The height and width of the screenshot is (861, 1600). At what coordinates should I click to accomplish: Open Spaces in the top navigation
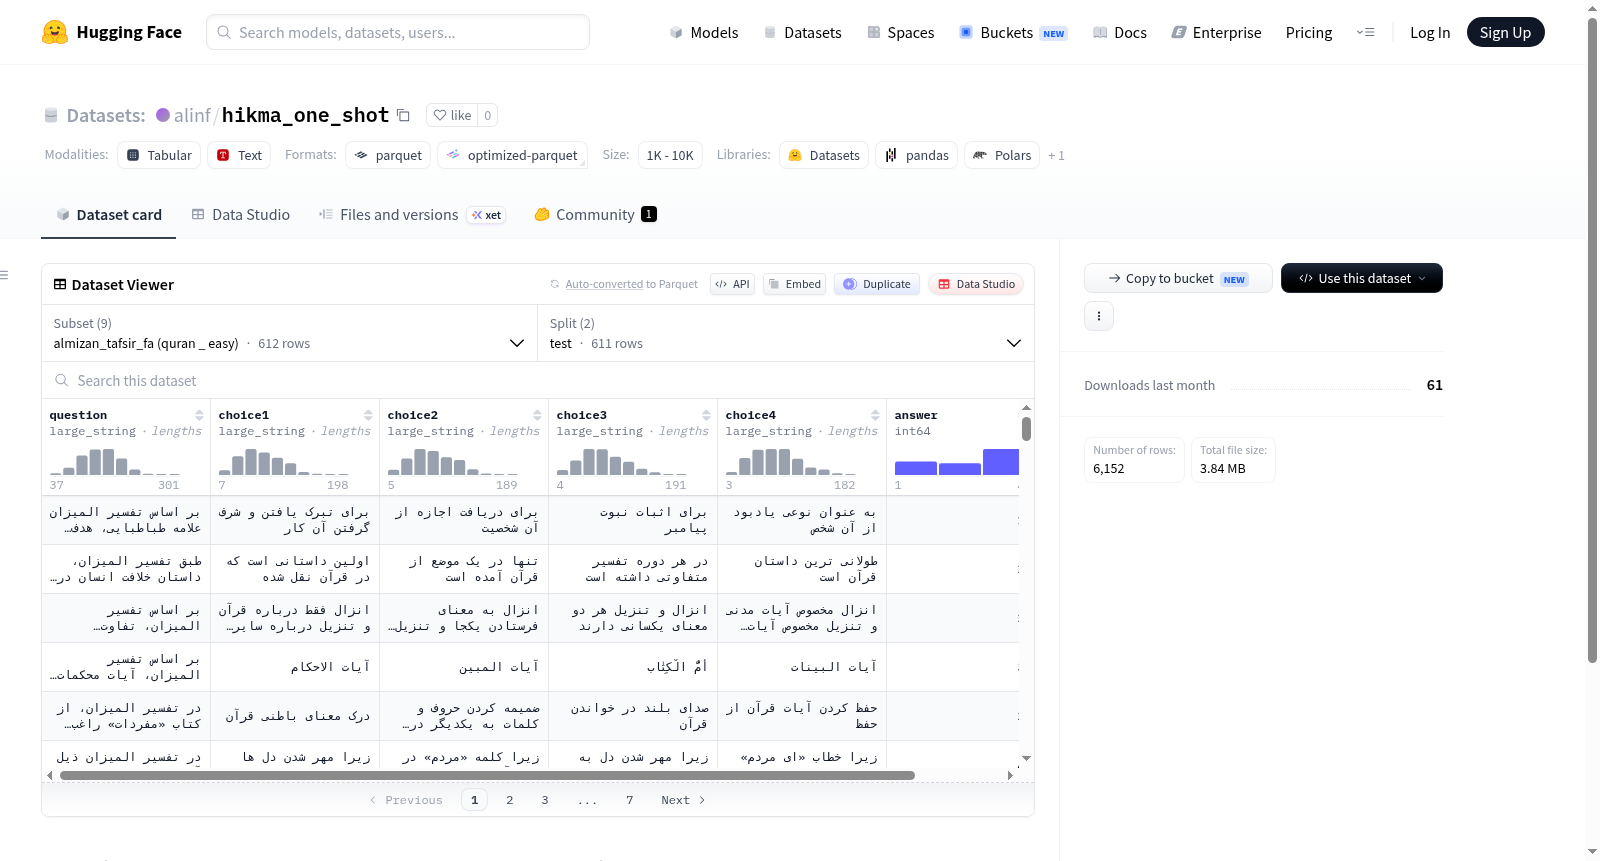tap(900, 32)
